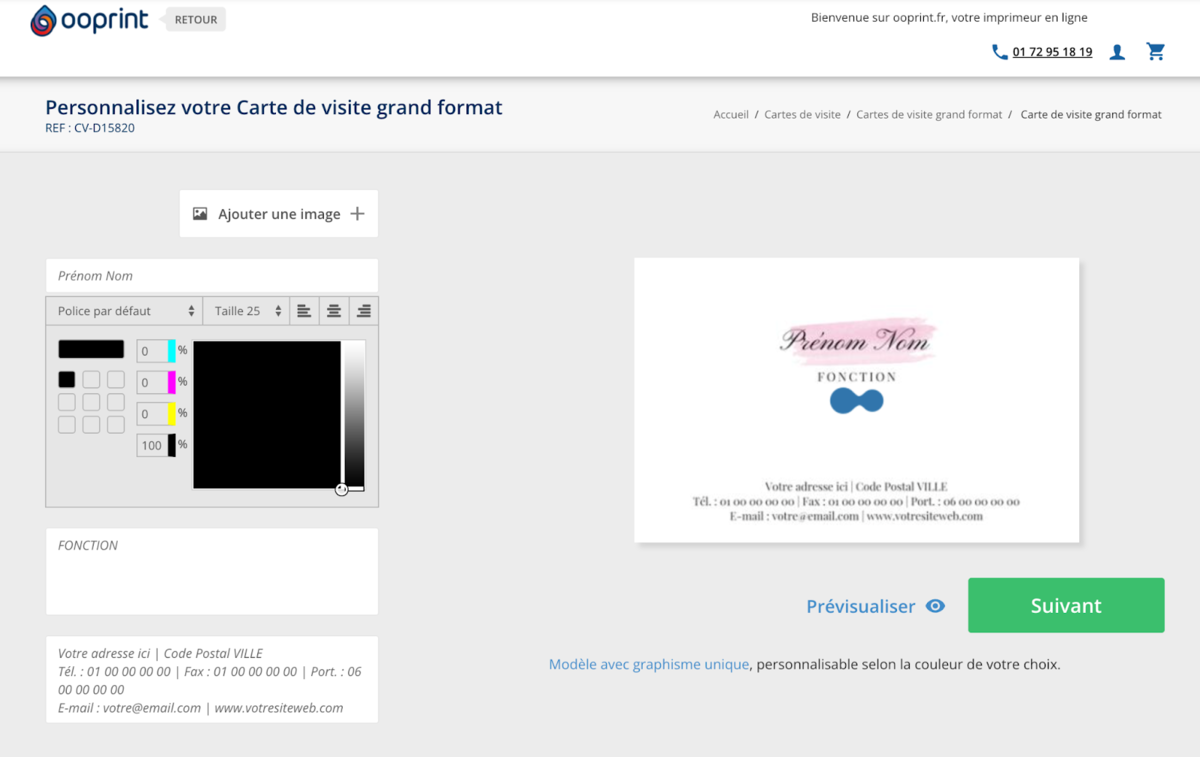The image size is (1200, 757).
Task: Open the Taille 25 size dropdown
Action: coord(245,310)
